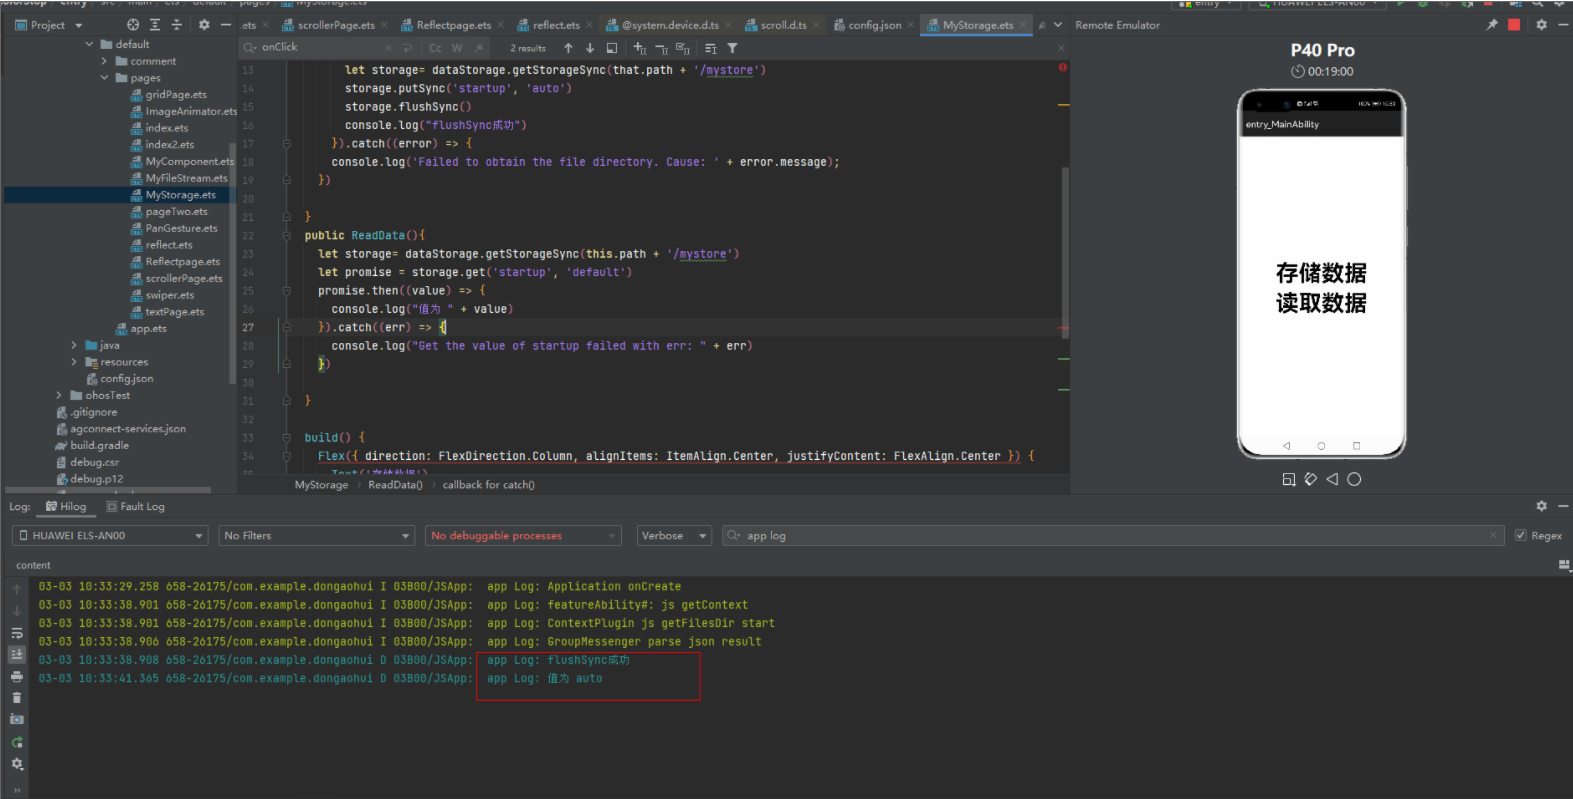This screenshot has height=799, width=1573.
Task: Expand all nodes in Project panel
Action: [x=155, y=25]
